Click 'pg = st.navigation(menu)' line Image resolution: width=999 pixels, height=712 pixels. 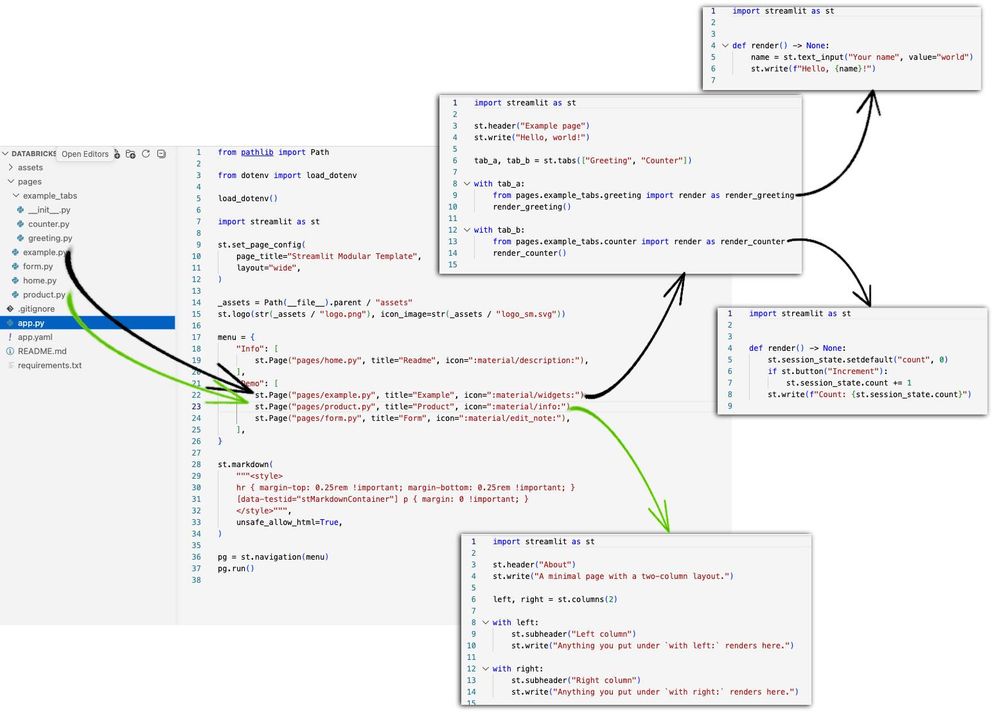pos(273,557)
